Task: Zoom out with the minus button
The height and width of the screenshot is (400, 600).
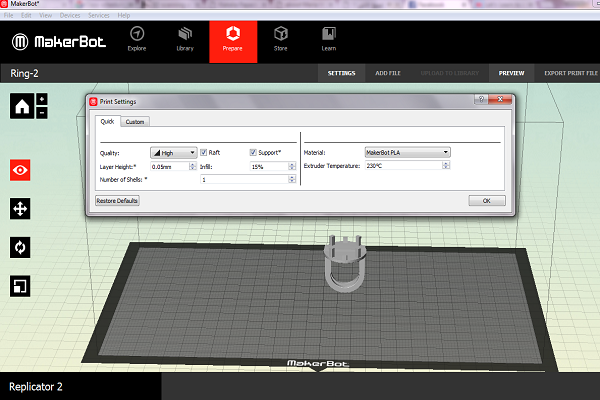Action: (x=42, y=113)
